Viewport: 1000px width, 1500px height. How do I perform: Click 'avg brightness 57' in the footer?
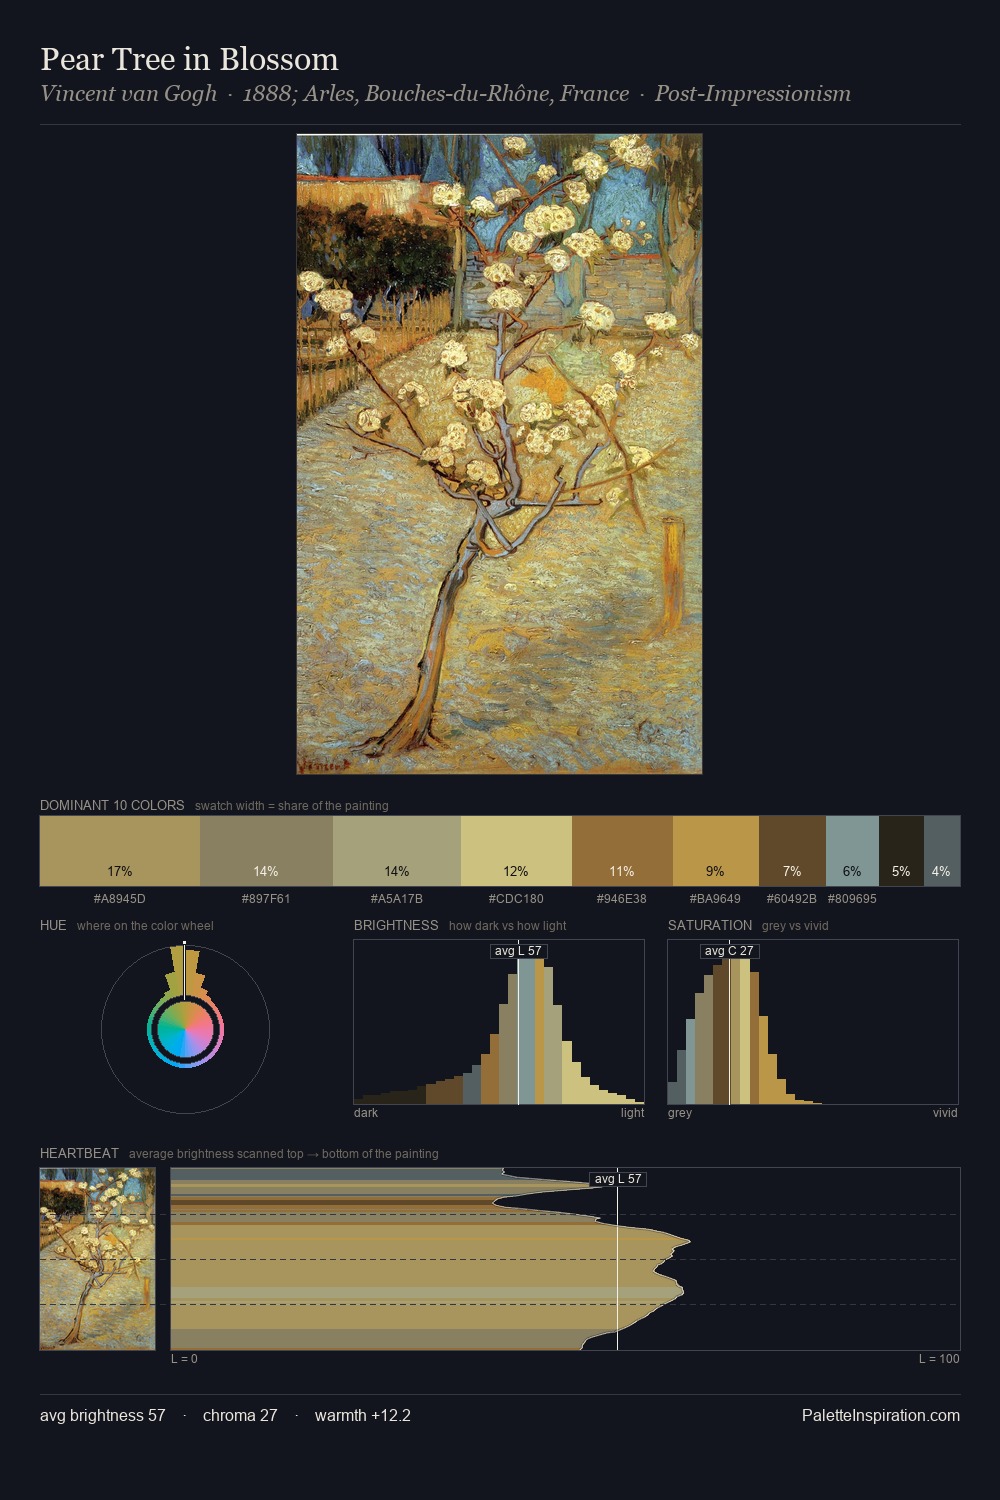[x=103, y=1415]
